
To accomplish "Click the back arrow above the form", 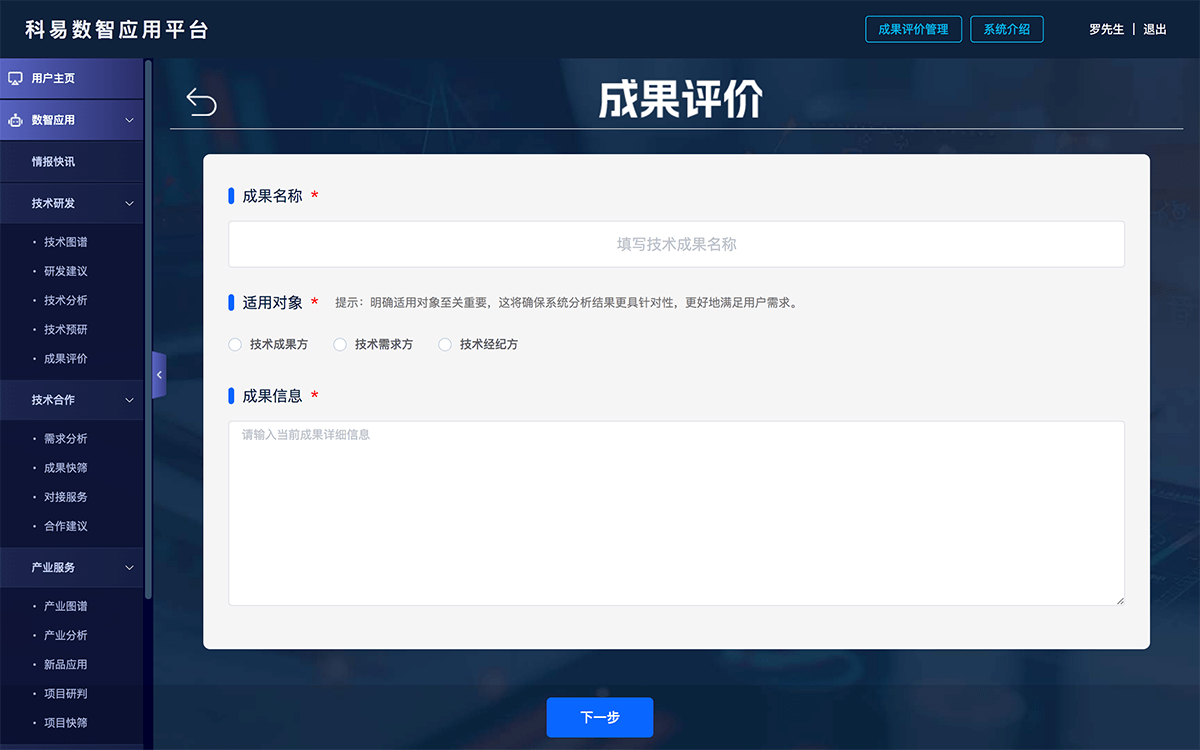I will coord(198,100).
